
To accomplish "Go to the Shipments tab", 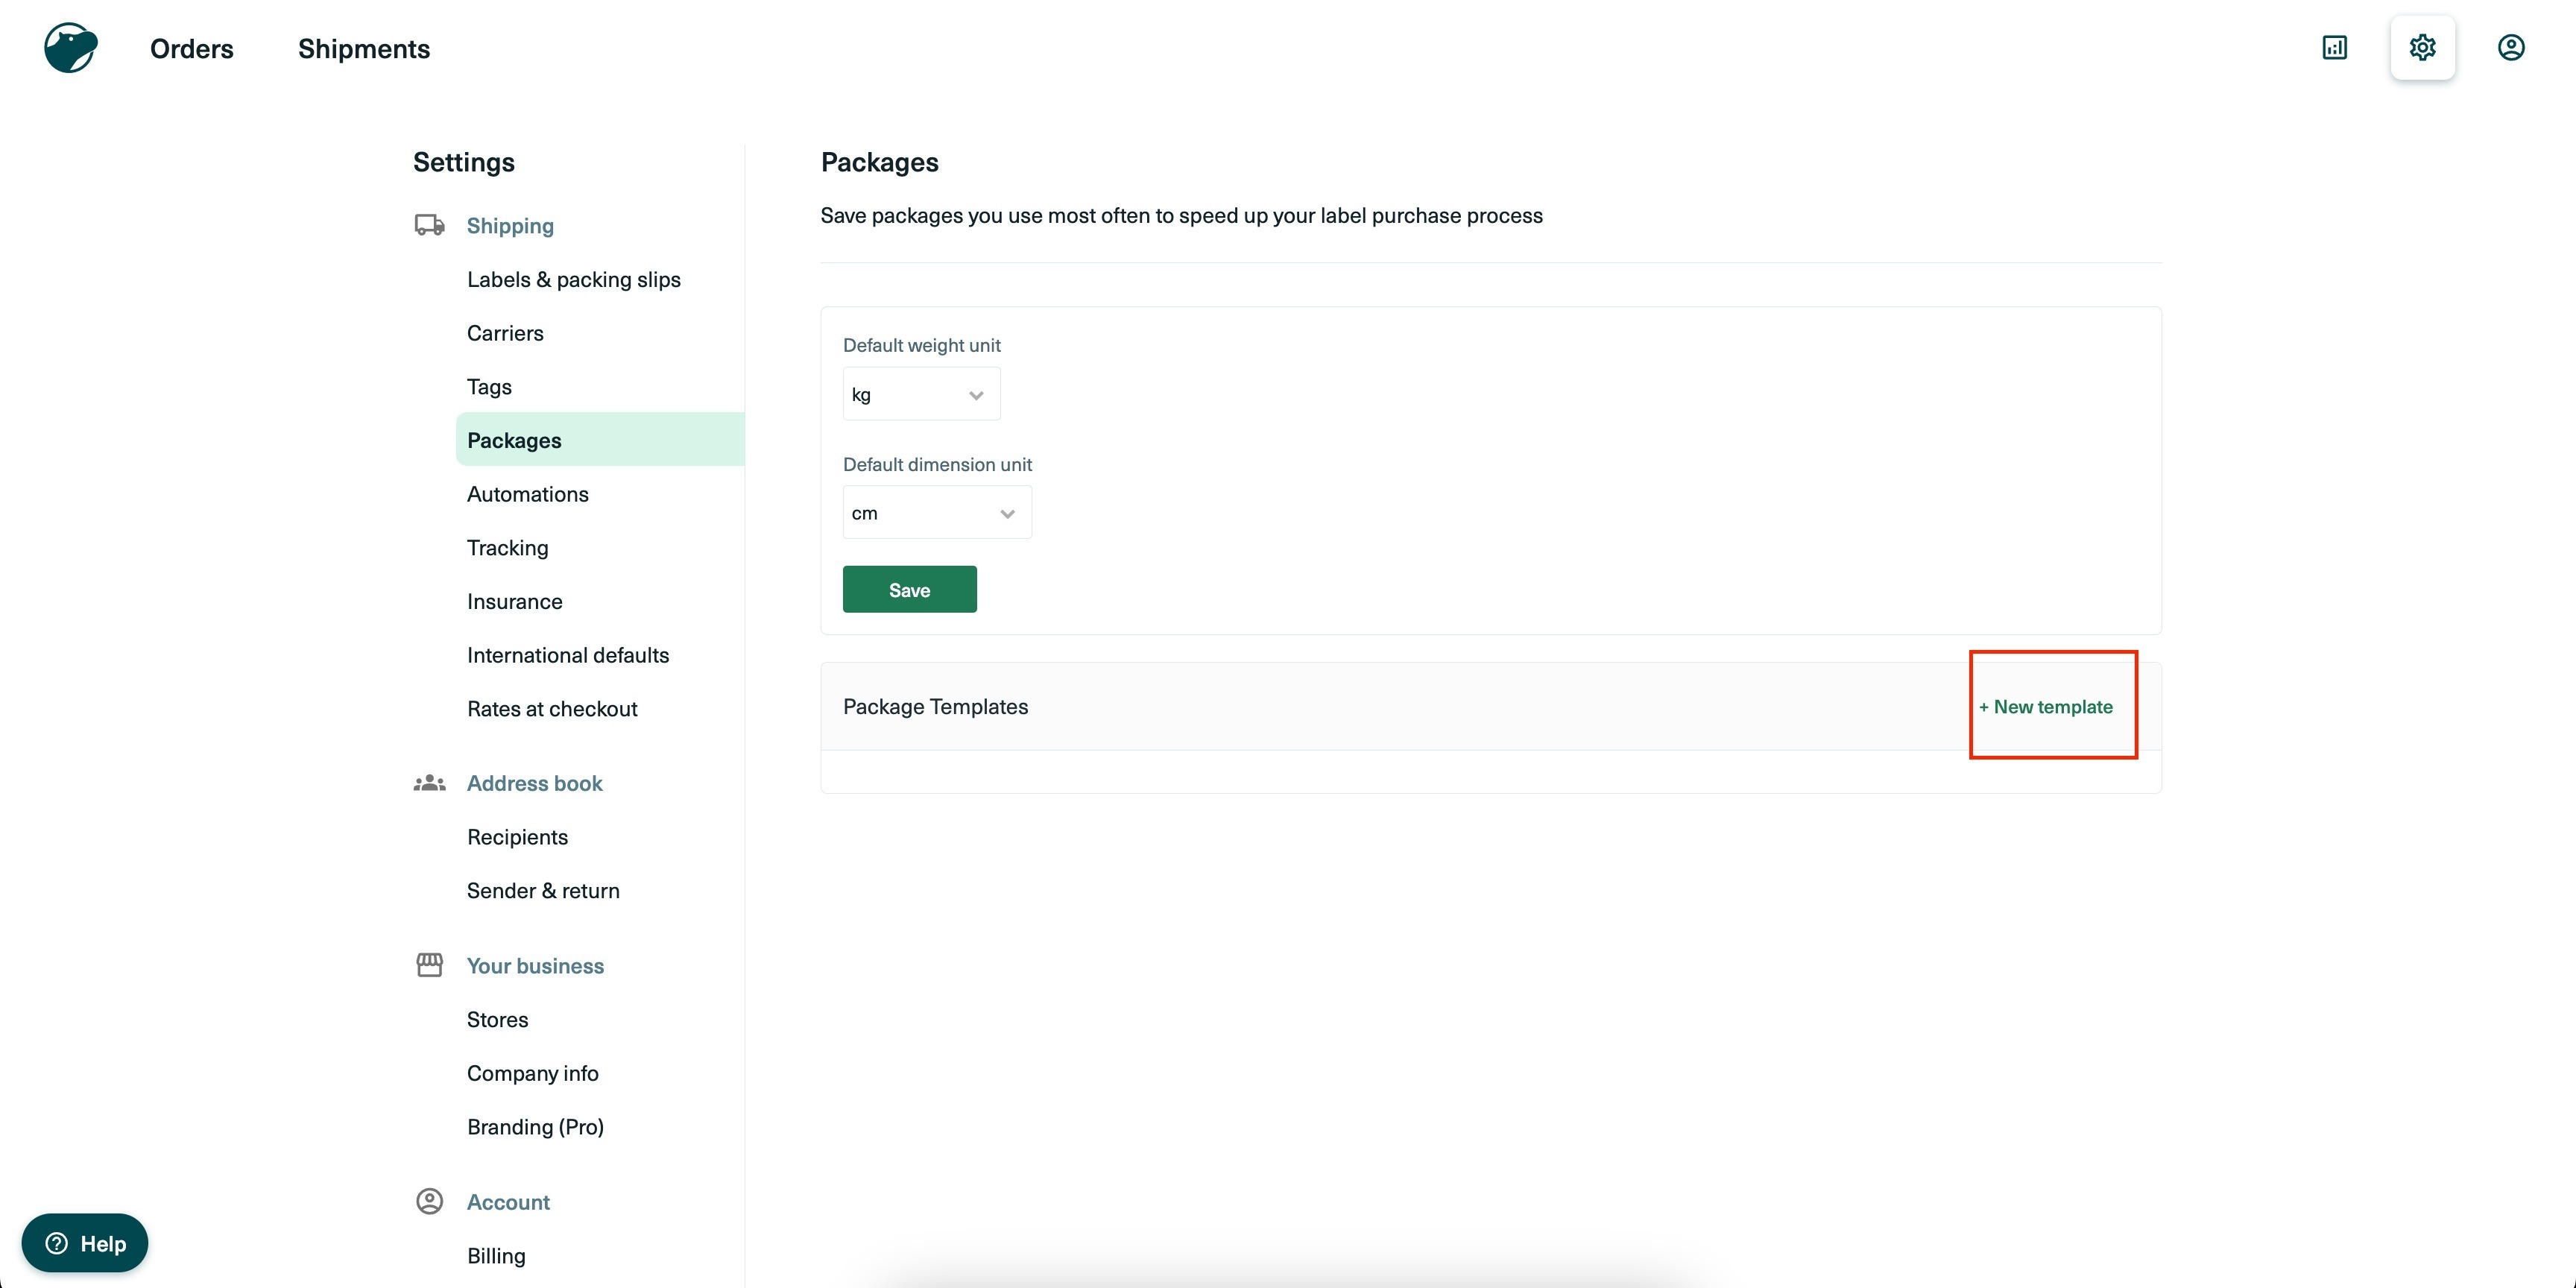I will pyautogui.click(x=363, y=49).
